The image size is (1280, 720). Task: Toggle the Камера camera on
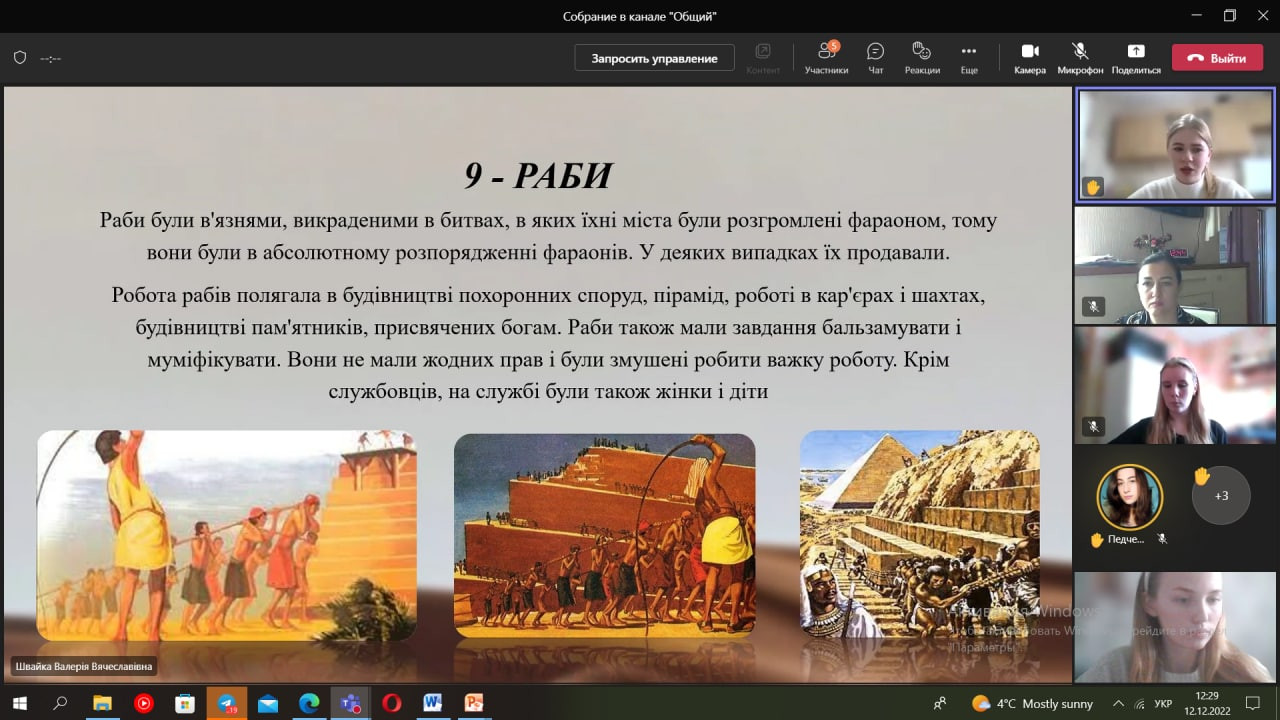pos(1029,57)
